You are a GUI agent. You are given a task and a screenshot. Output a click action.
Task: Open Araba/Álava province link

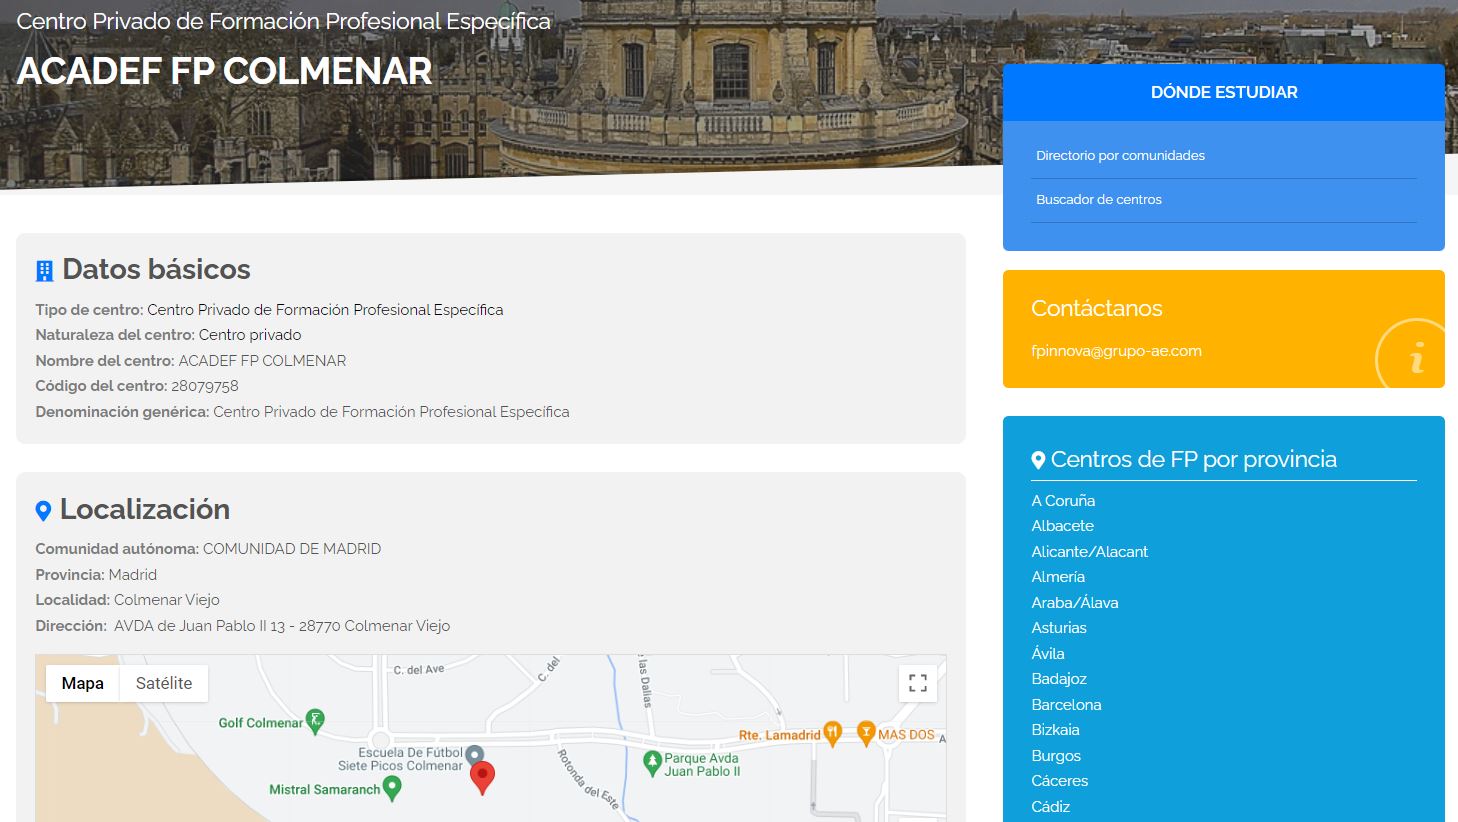click(1075, 602)
